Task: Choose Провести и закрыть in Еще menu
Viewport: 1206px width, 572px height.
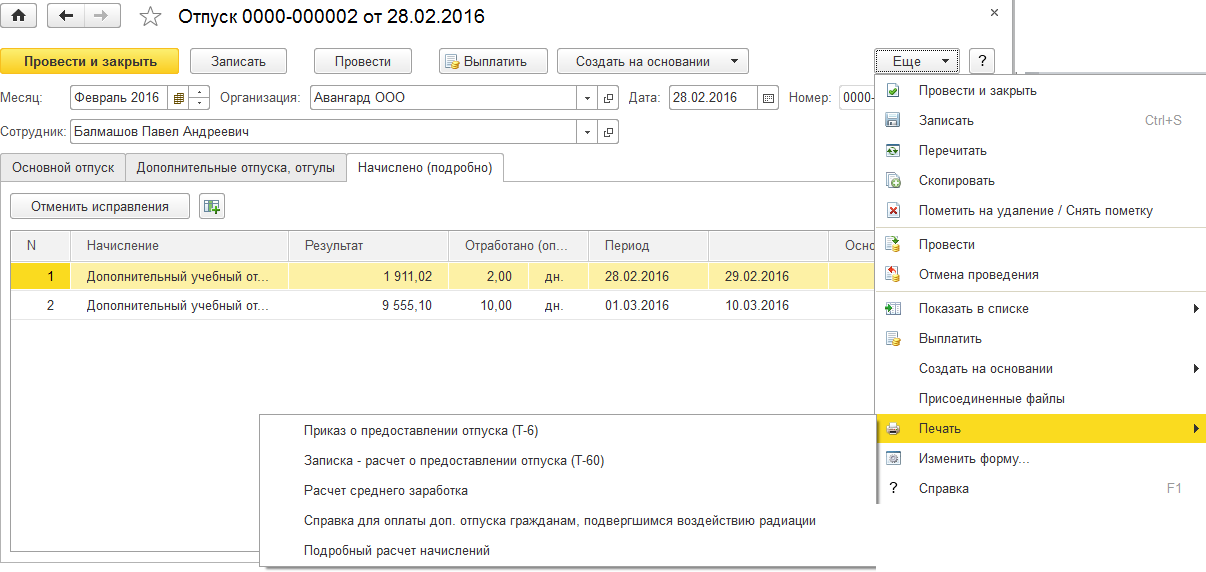Action: [1040, 91]
